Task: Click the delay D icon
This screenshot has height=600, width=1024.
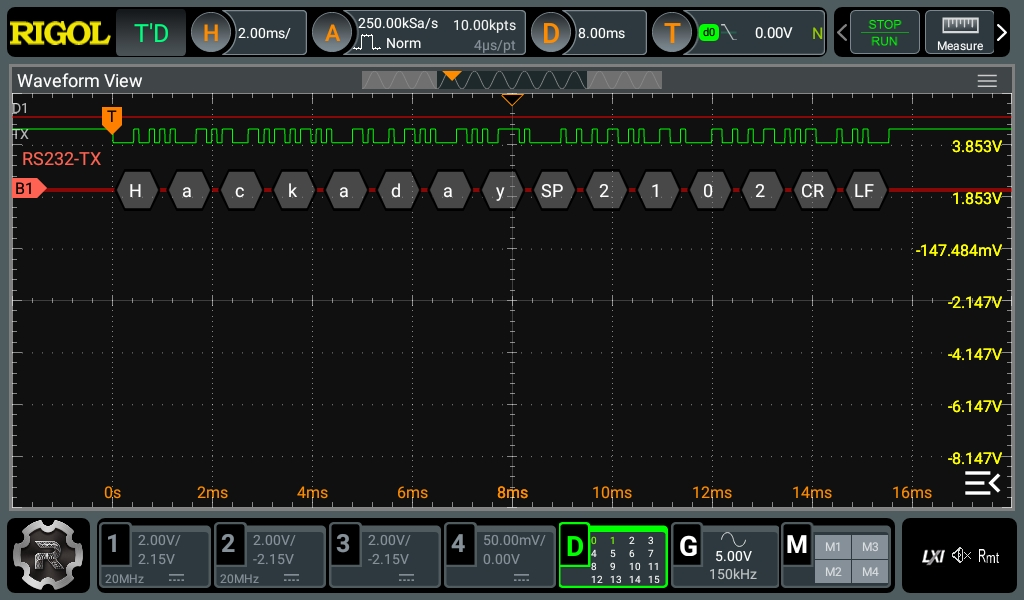Action: (550, 33)
